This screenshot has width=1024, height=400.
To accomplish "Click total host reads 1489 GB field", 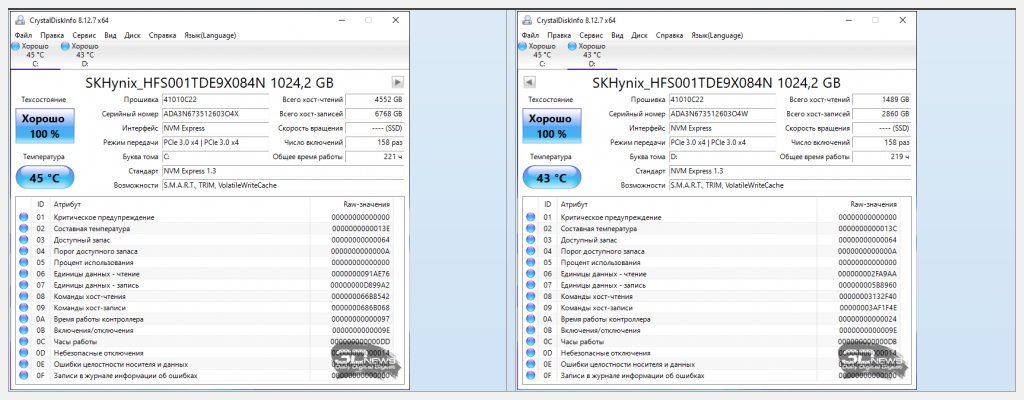I will click(x=881, y=99).
